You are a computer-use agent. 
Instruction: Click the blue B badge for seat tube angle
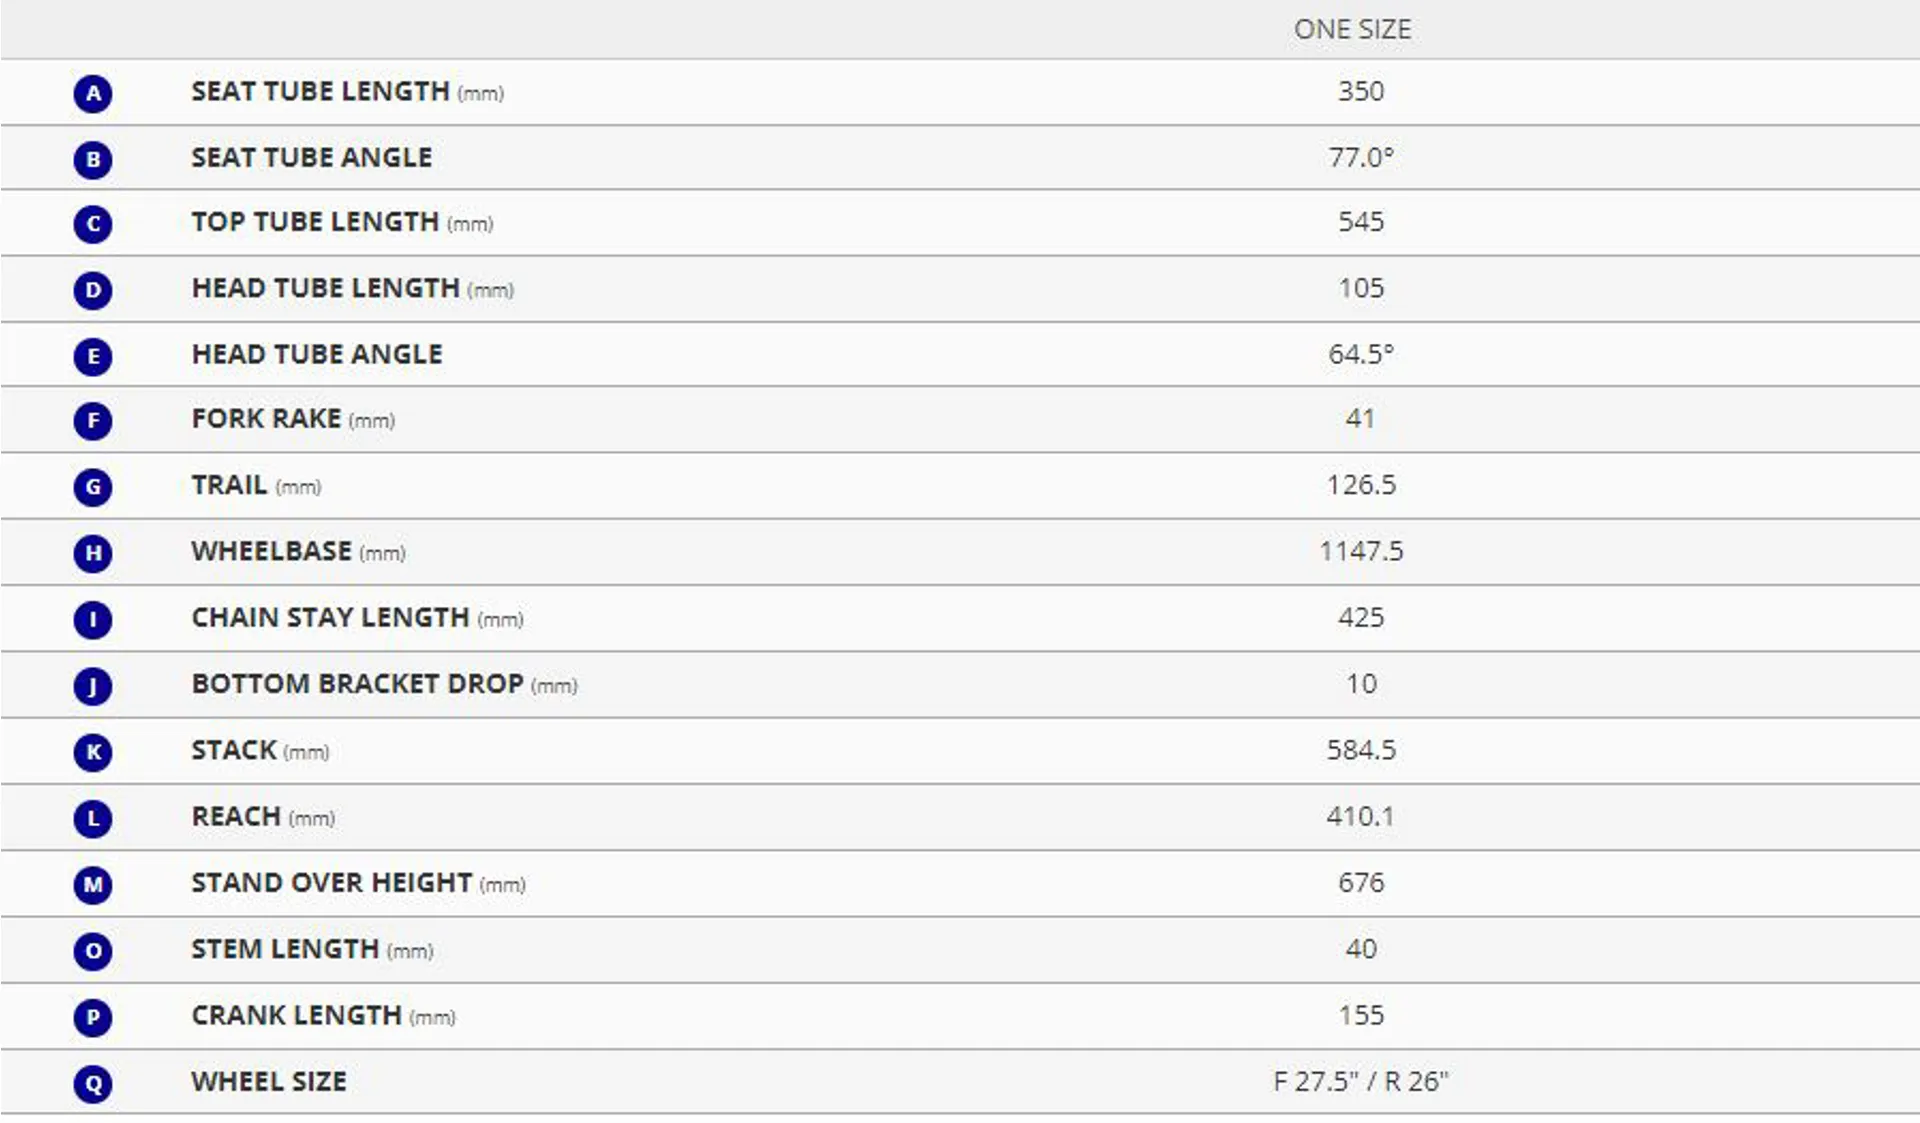click(x=93, y=159)
